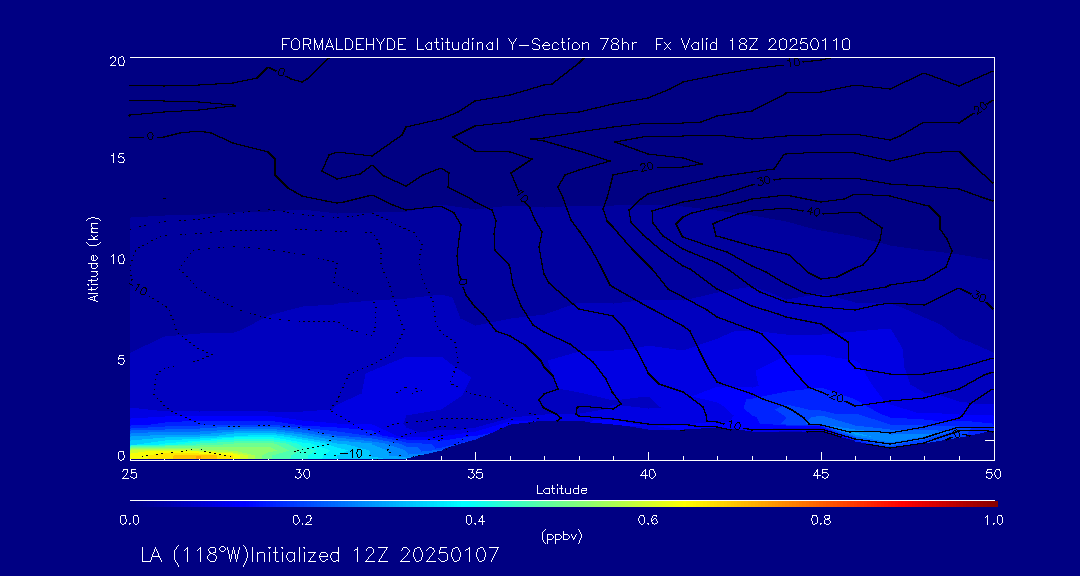Click the '(ppbv)' units label
Screen dimensions: 1080x576
pyautogui.click(x=562, y=537)
